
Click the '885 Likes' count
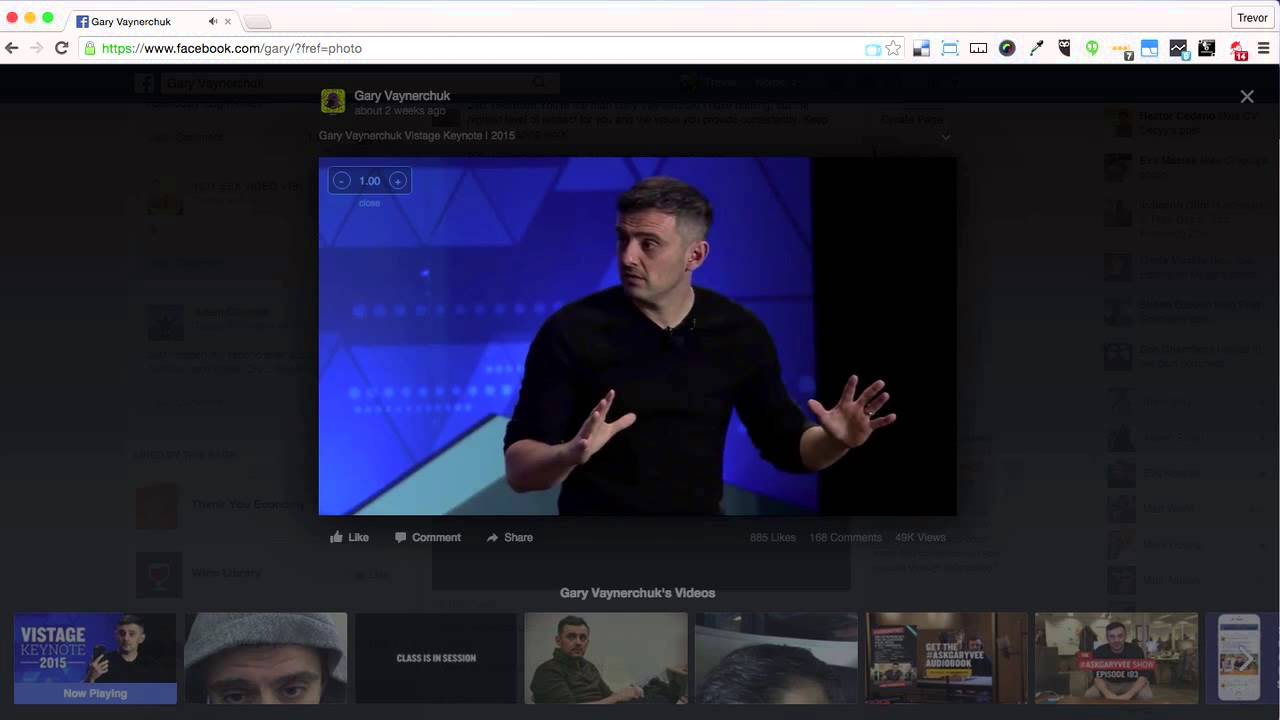tap(773, 537)
